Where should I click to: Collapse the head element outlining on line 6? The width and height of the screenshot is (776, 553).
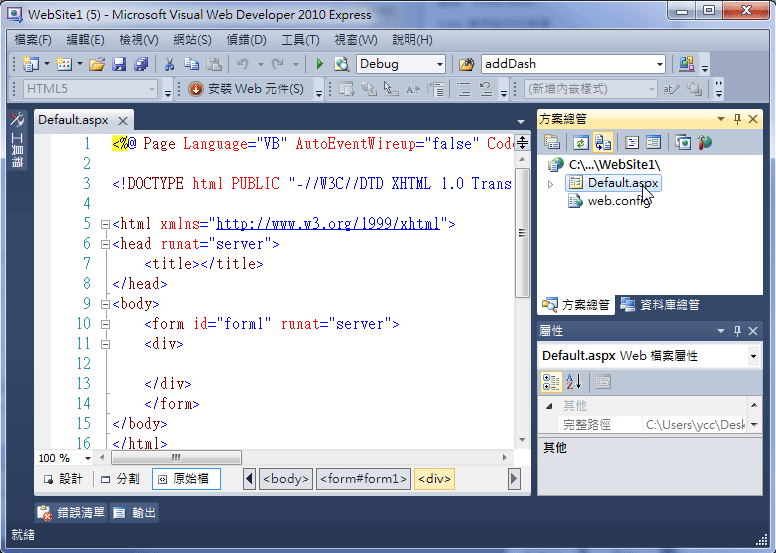[x=105, y=244]
